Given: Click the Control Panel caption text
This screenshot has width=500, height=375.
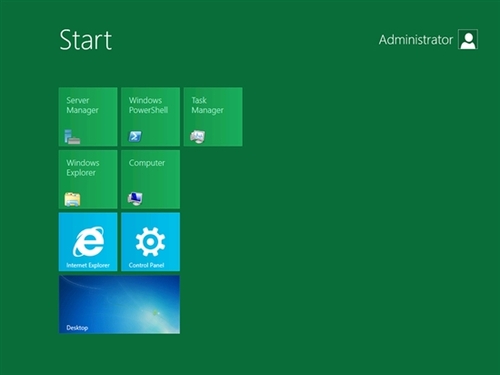Looking at the screenshot, I should pyautogui.click(x=146, y=265).
